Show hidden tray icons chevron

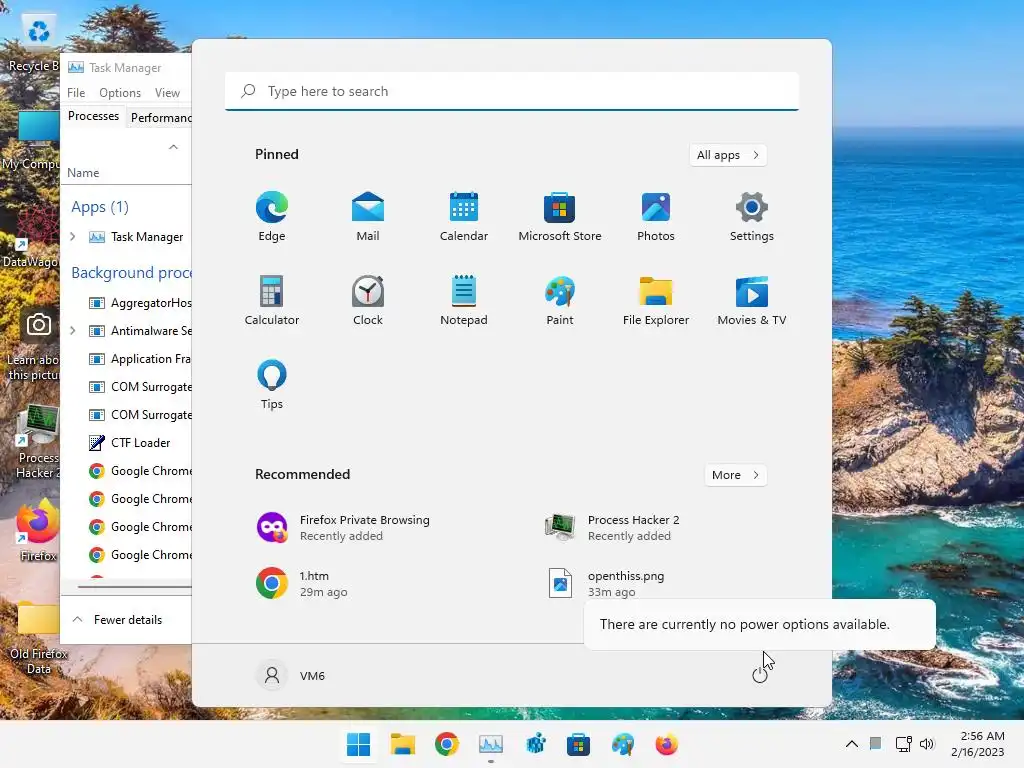[852, 744]
